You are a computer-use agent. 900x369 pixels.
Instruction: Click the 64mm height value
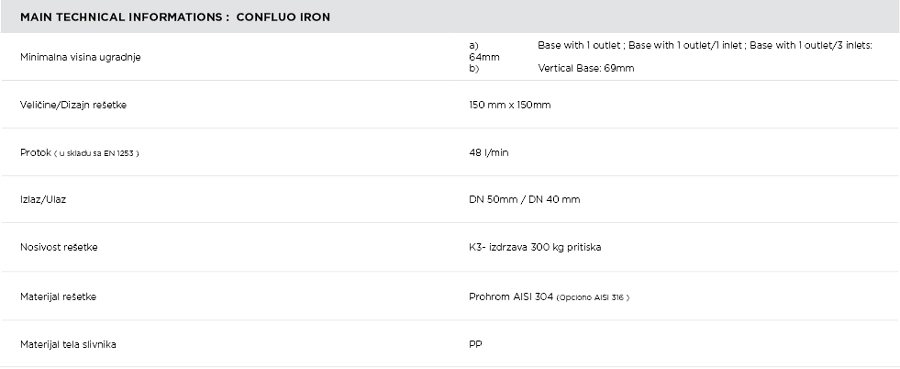tap(484, 57)
